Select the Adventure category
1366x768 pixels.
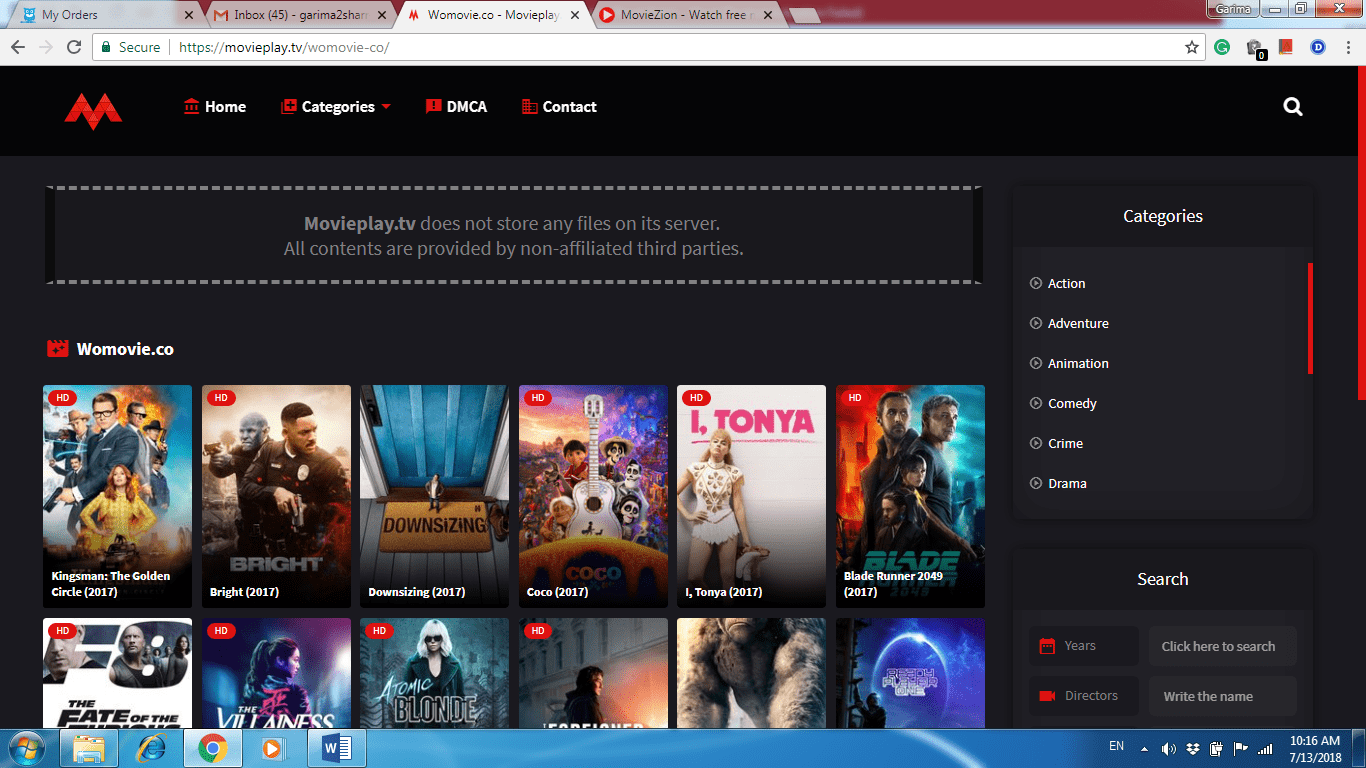click(1069, 323)
